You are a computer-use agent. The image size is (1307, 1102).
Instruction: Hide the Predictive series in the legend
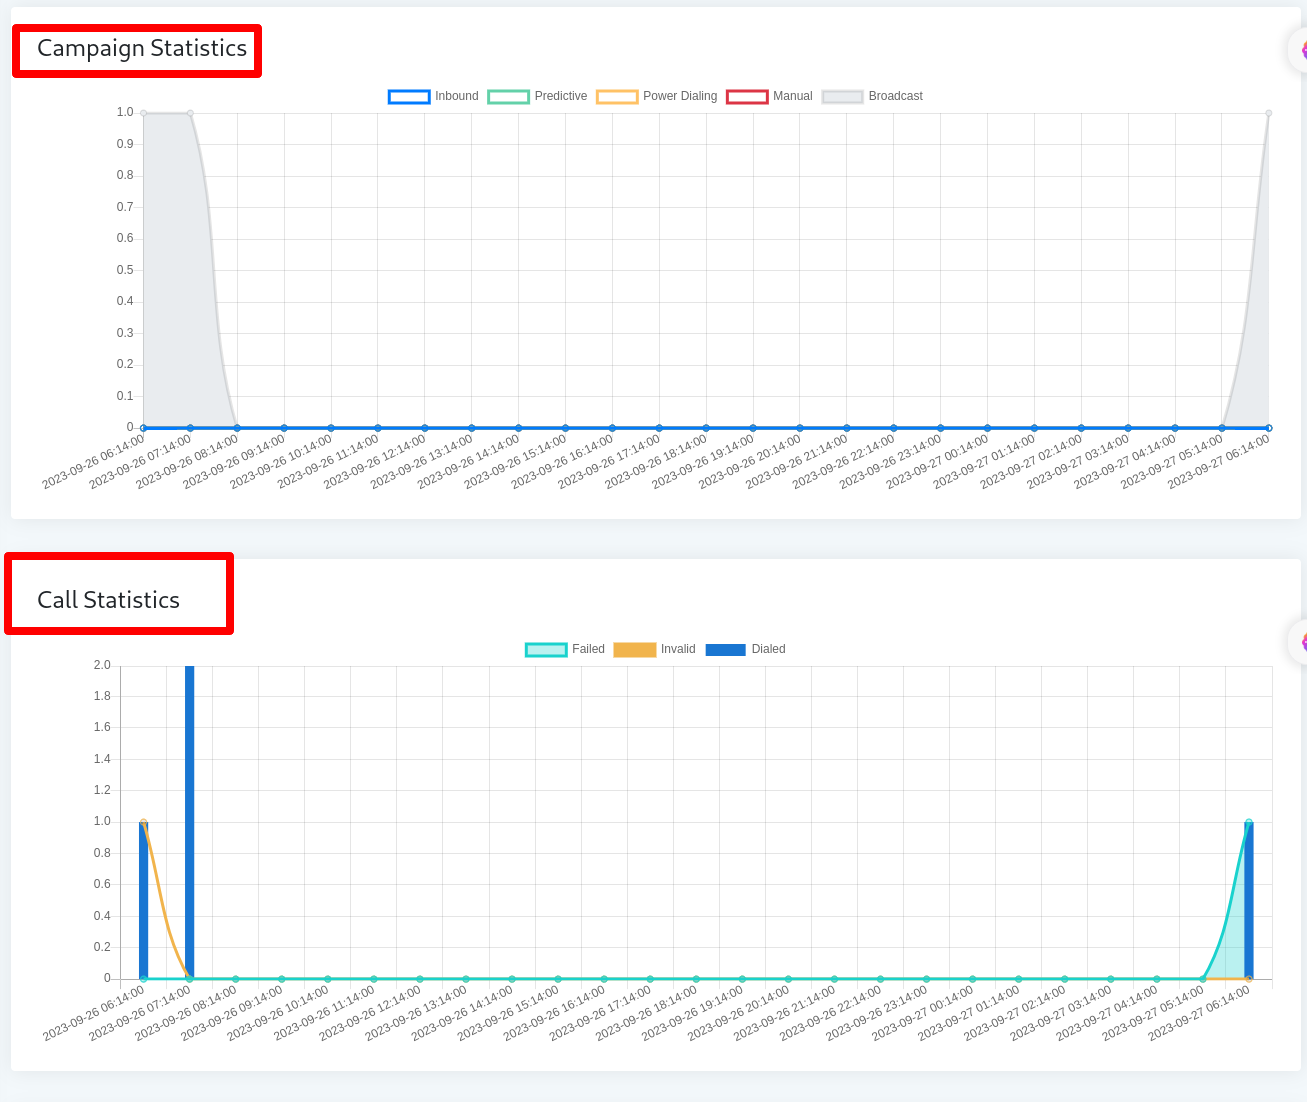pyautogui.click(x=537, y=97)
